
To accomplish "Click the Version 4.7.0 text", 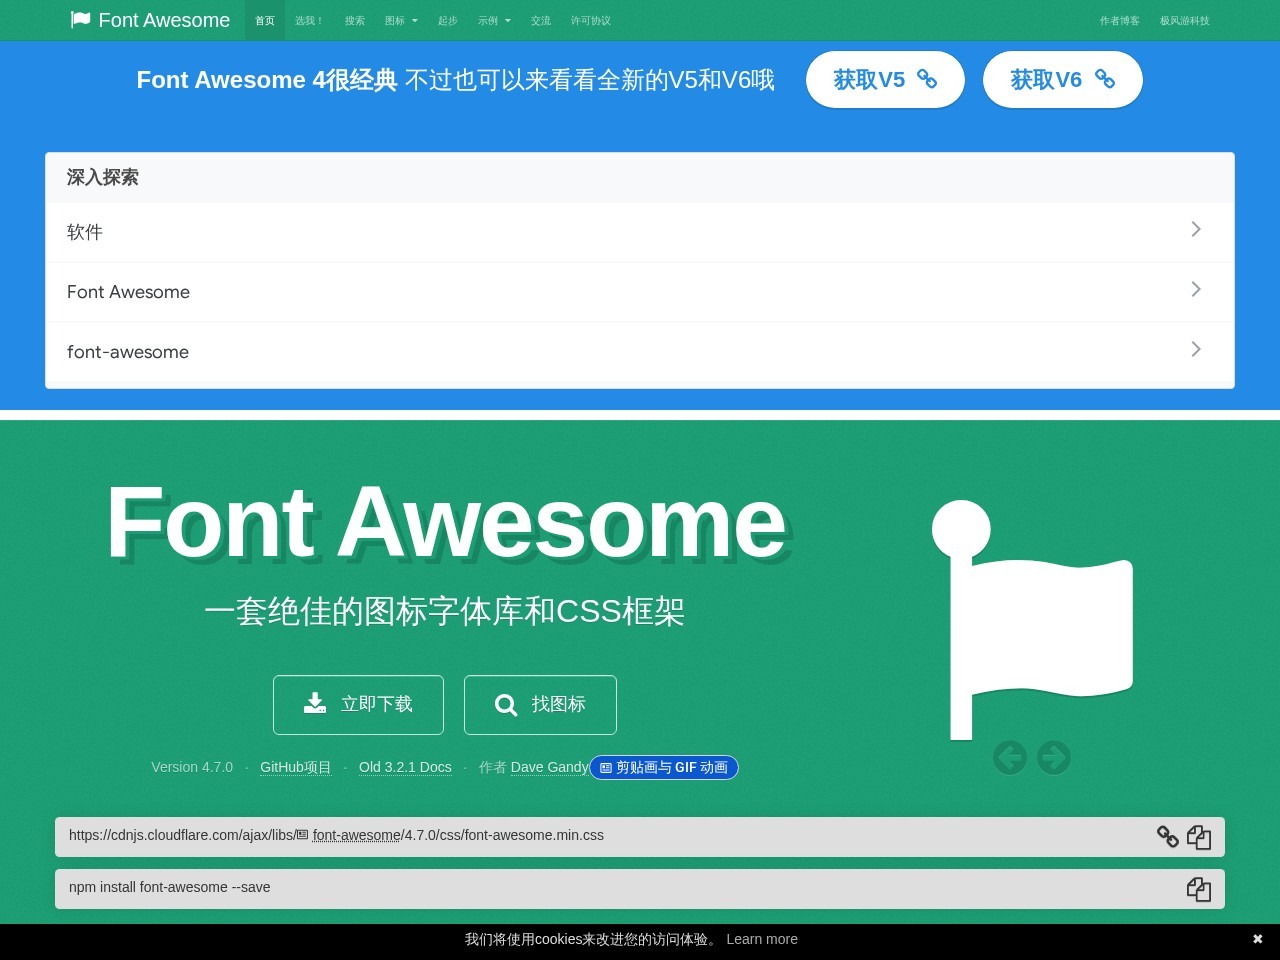I will 192,767.
